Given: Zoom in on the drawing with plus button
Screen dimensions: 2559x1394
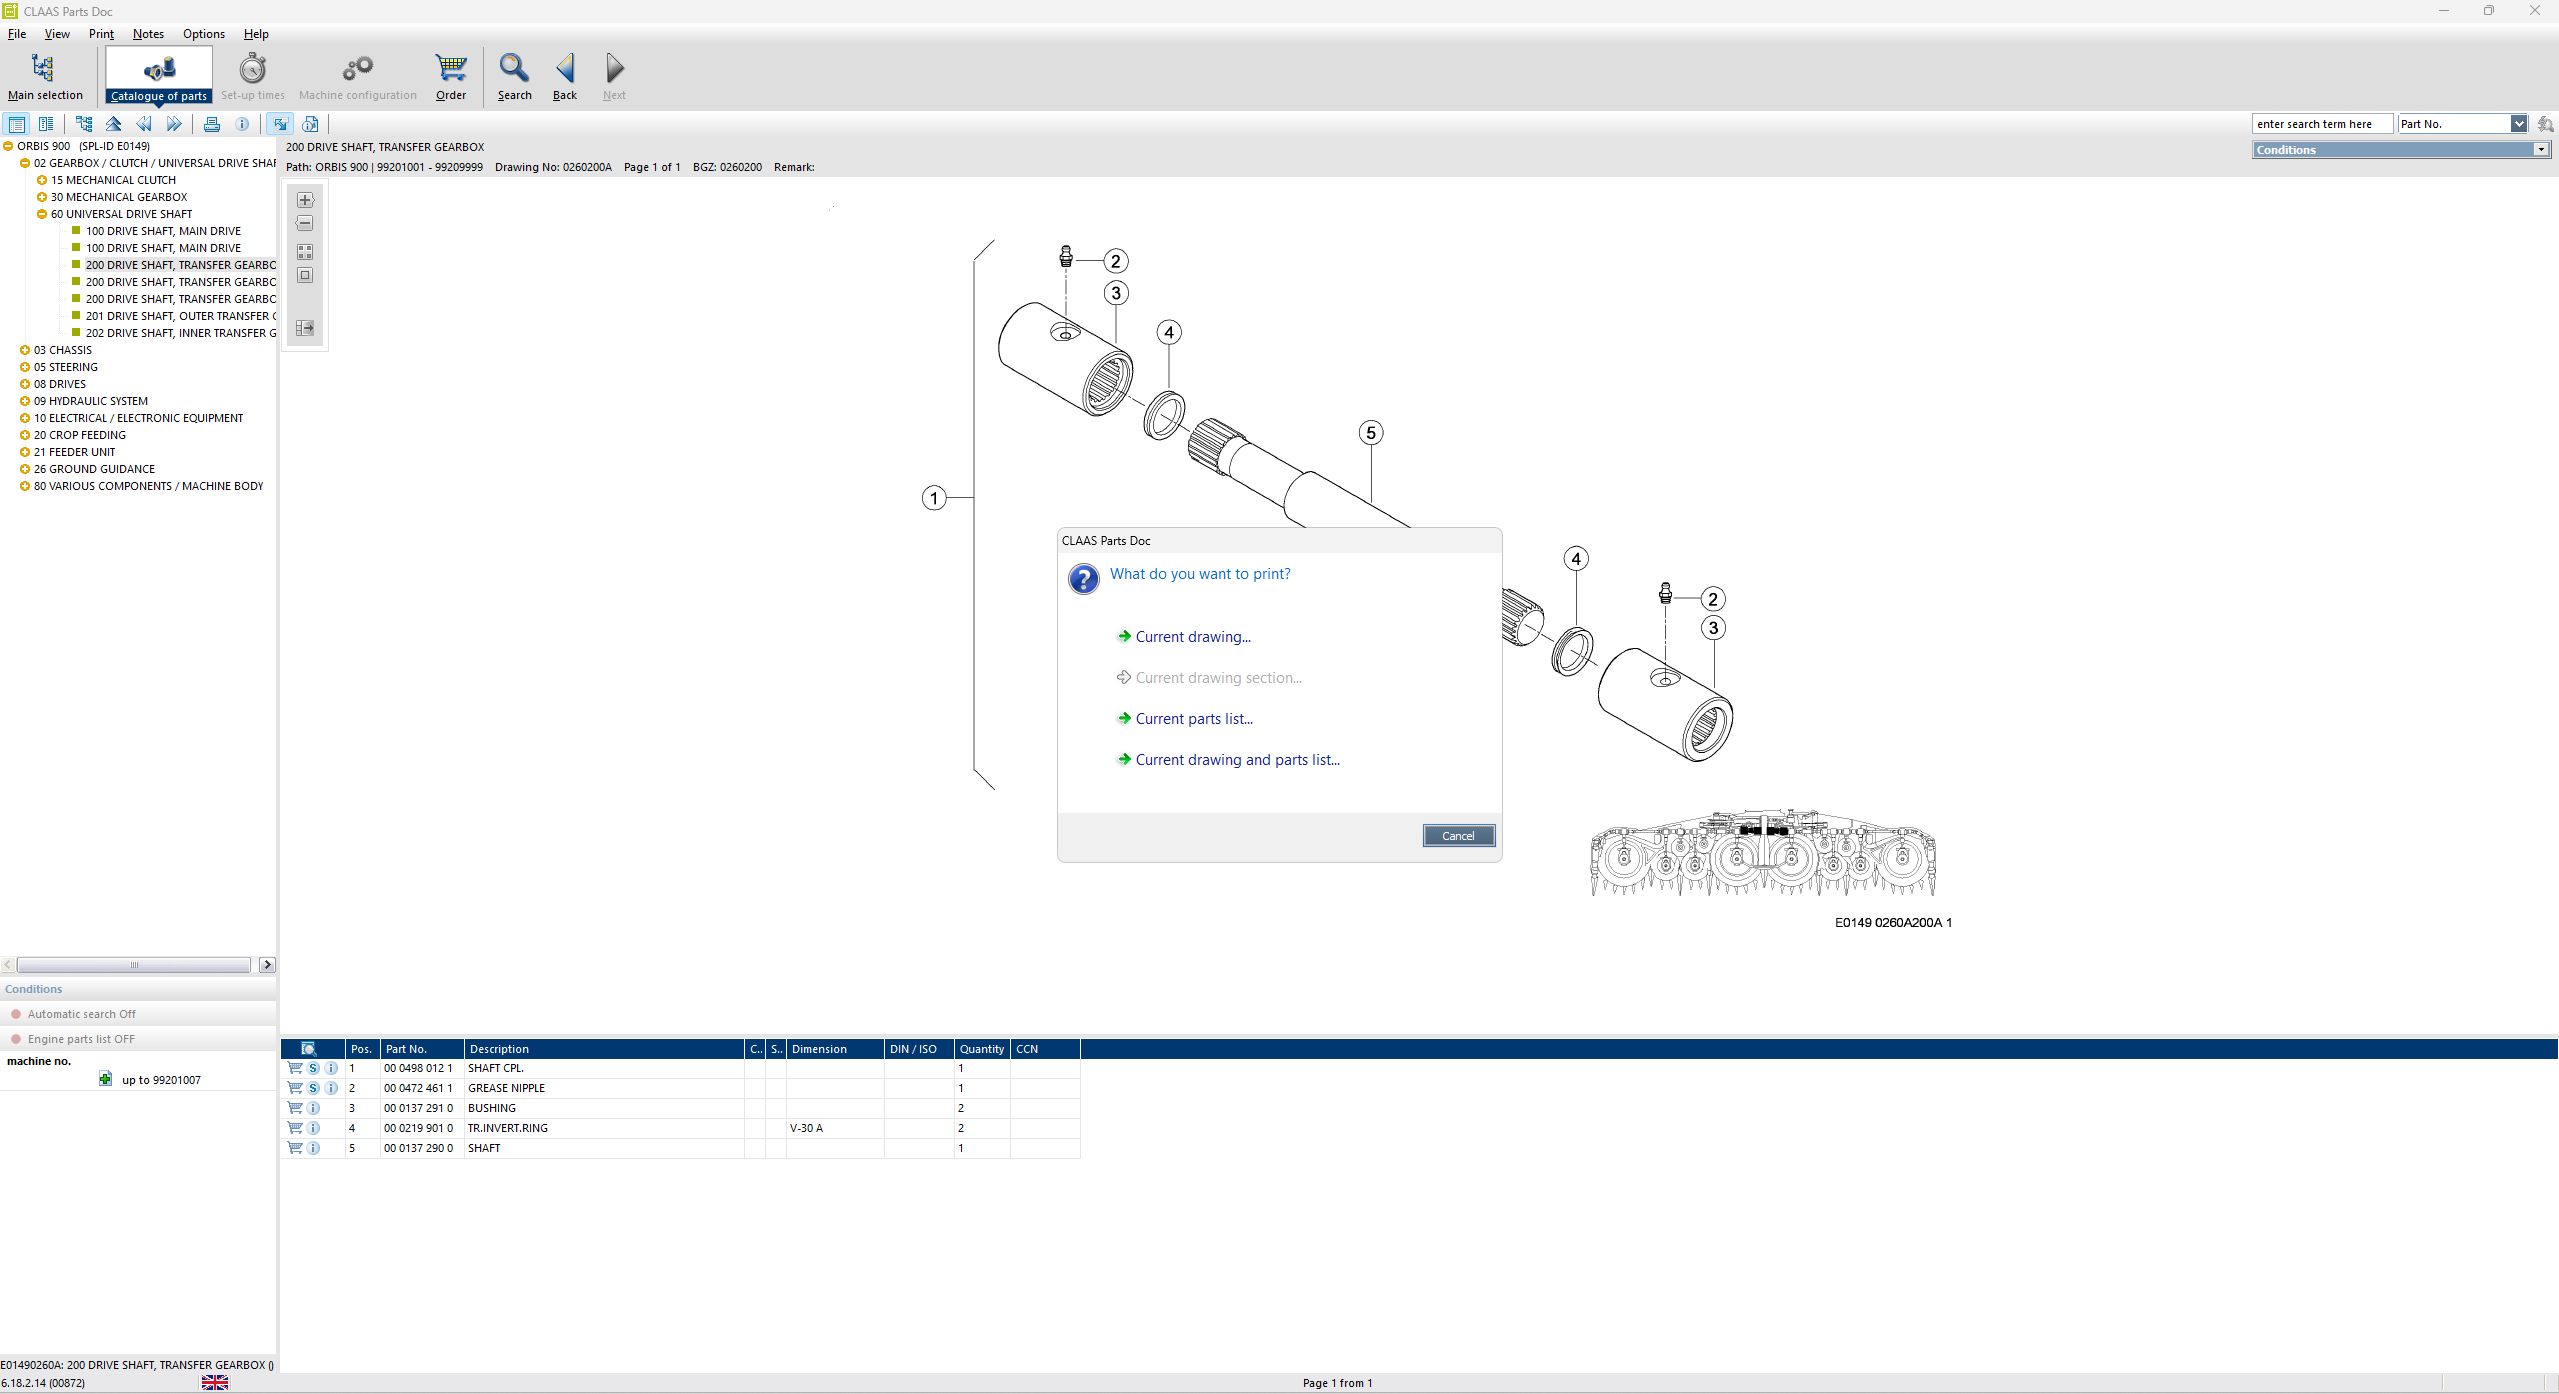Looking at the screenshot, I should click(305, 200).
